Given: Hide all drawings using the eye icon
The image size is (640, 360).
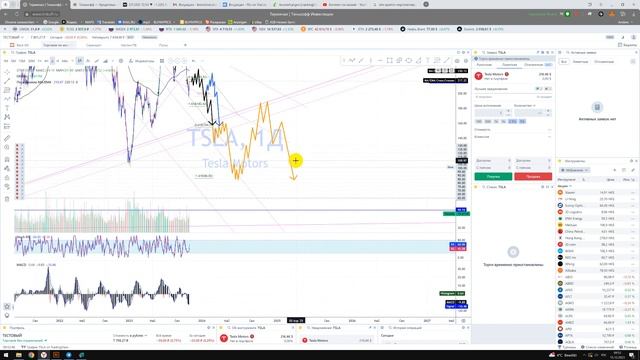Looking at the screenshot, I should pyautogui.click(x=7, y=187).
